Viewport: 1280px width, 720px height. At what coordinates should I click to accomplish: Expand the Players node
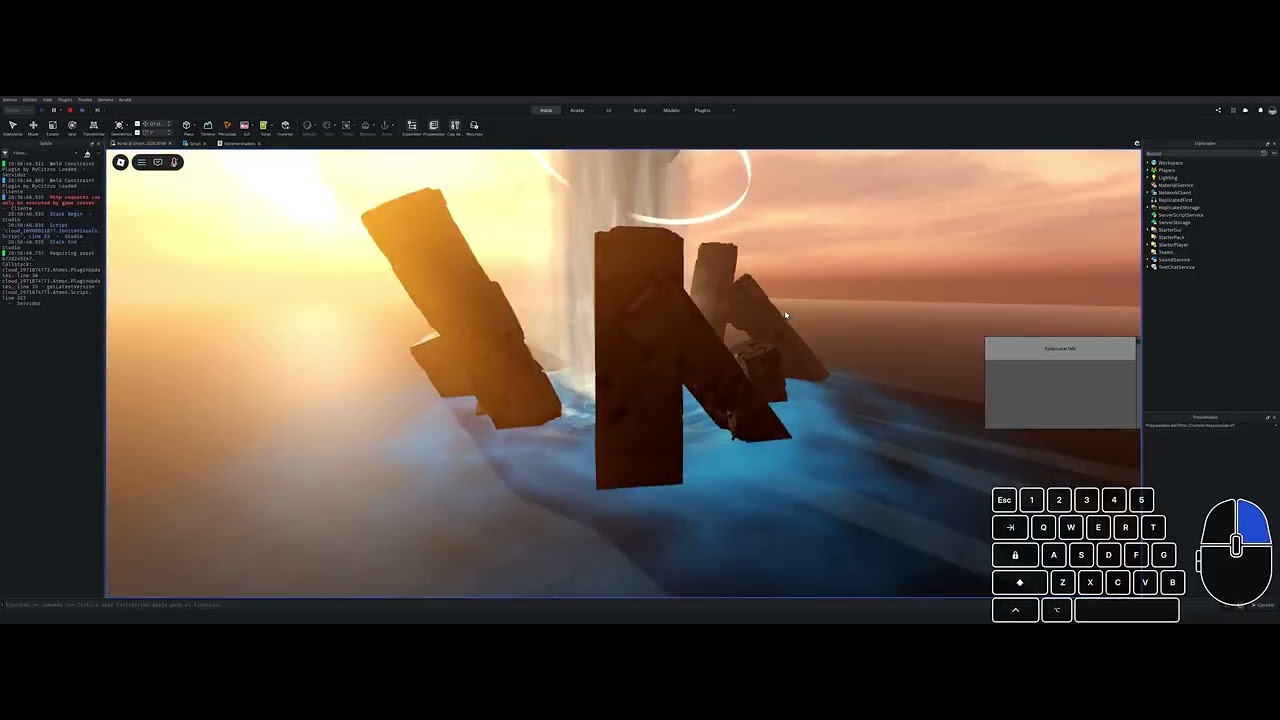tap(1148, 170)
